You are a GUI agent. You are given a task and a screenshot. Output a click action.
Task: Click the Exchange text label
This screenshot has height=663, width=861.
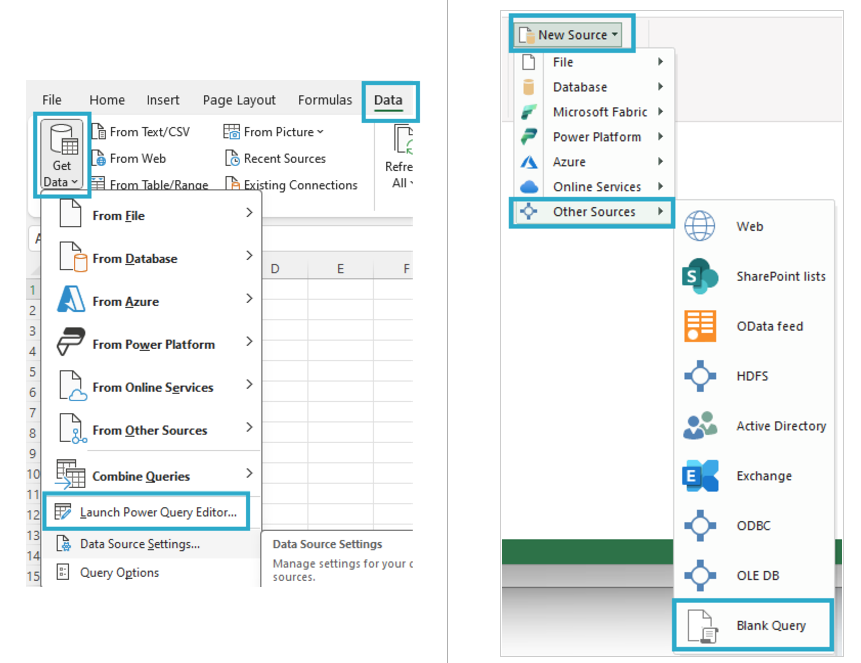[764, 476]
